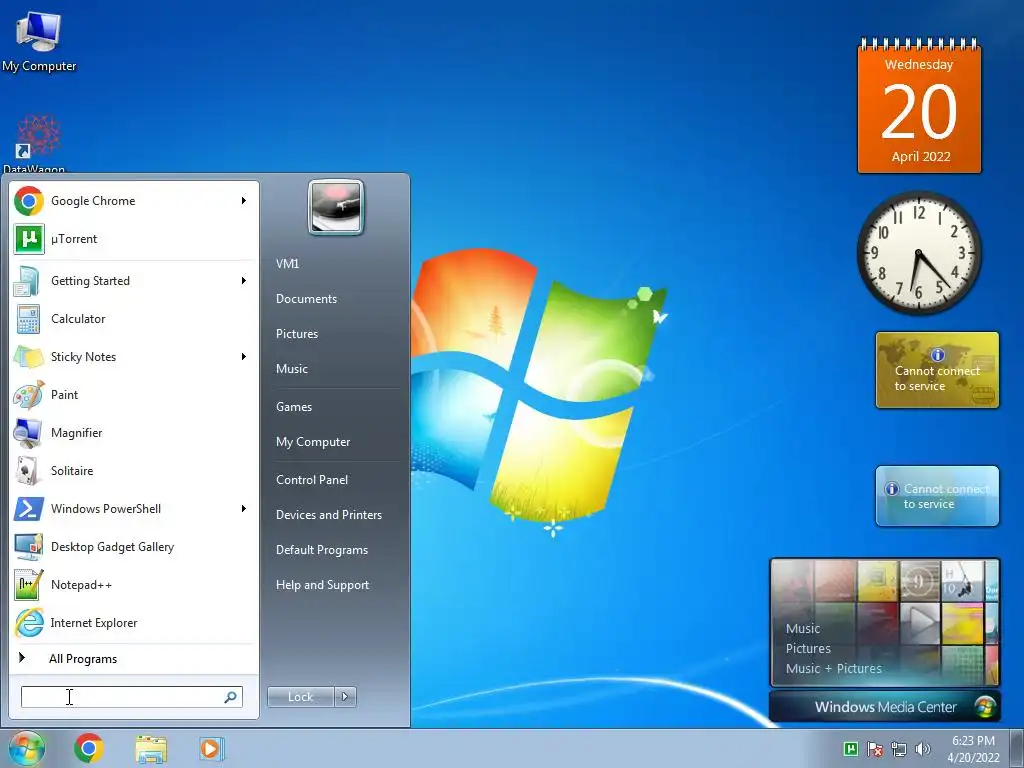Screen dimensions: 1024x768
Task: Select Music in Media Center gadget
Action: tap(803, 629)
